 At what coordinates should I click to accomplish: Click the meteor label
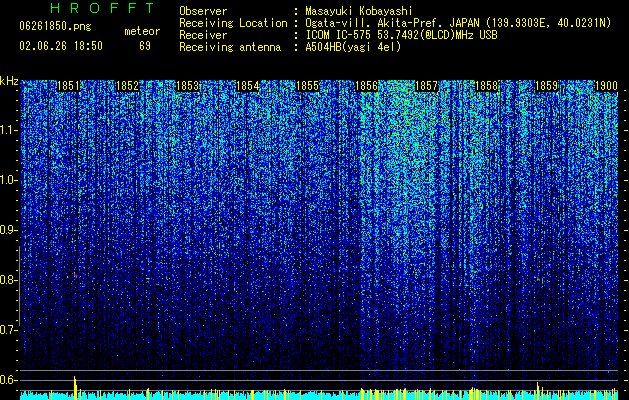pos(142,31)
